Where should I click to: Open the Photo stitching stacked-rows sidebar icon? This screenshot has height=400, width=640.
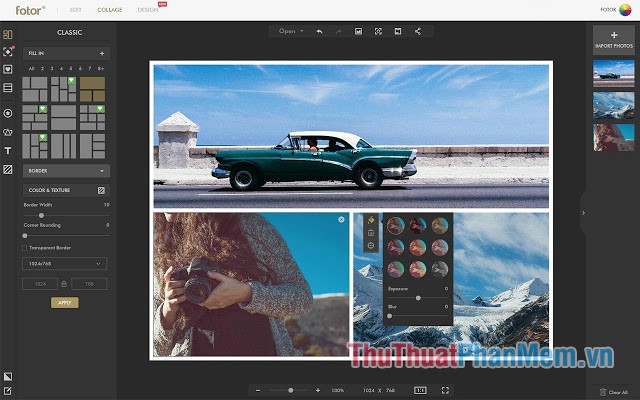click(7, 87)
